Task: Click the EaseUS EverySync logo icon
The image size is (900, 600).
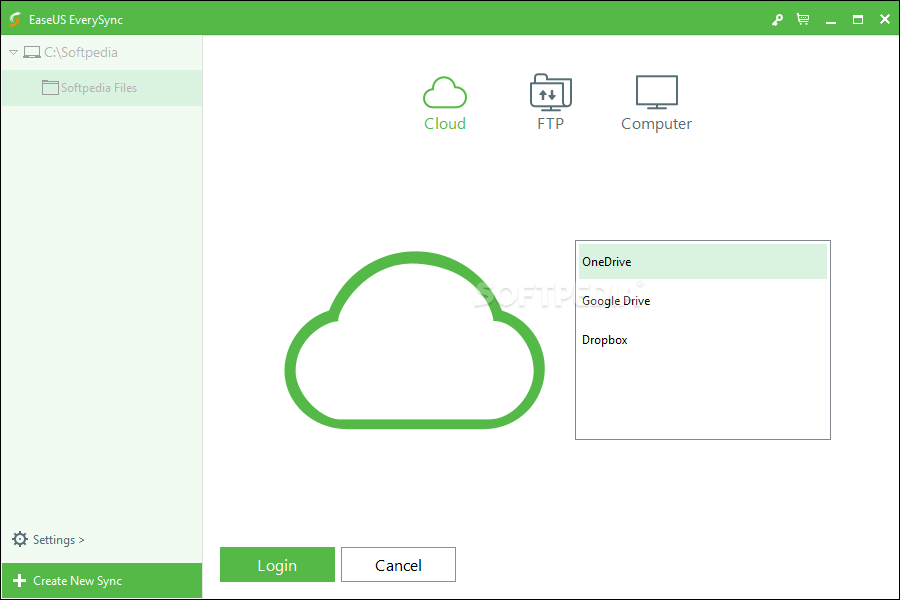Action: [15, 19]
